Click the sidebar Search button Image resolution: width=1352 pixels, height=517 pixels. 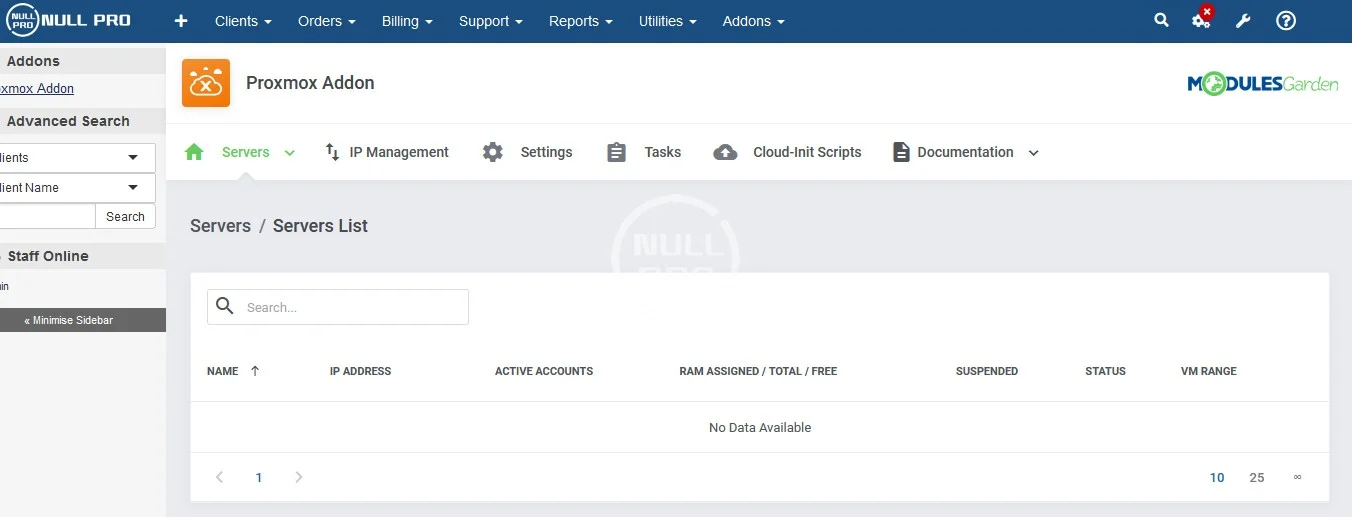[x=125, y=217]
